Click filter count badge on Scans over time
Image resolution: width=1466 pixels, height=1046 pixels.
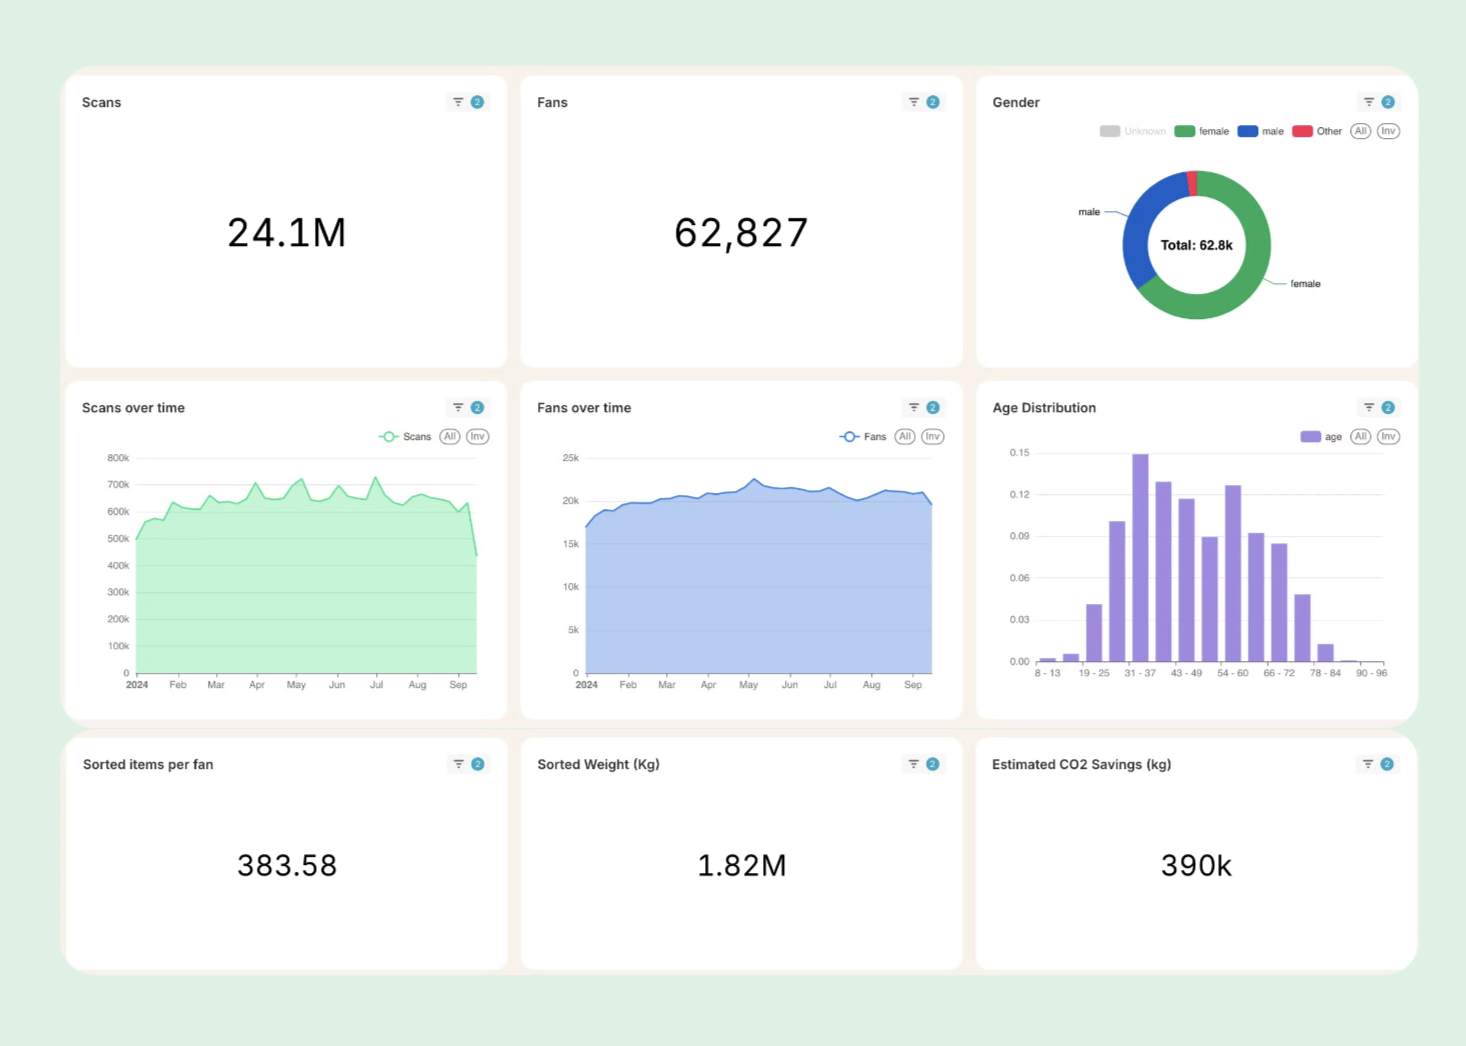[x=478, y=407]
